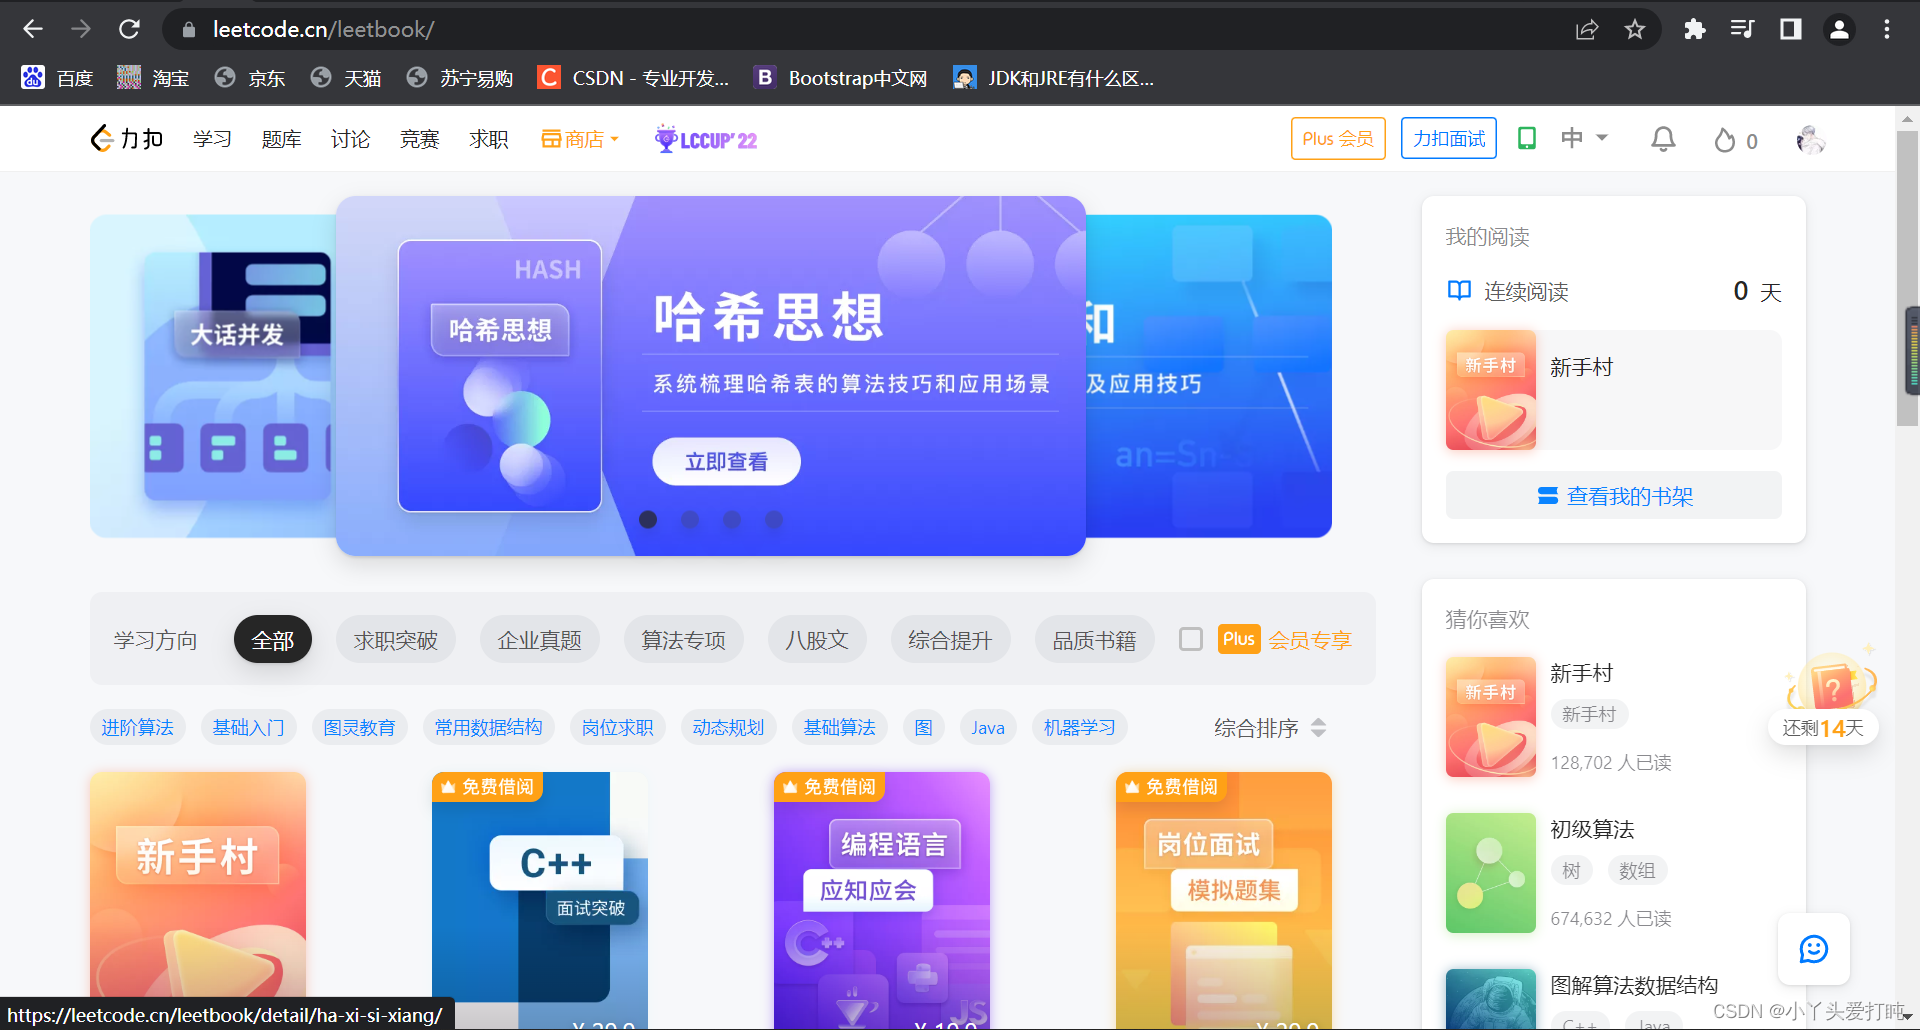Reload the page with refresh icon

coord(129,29)
